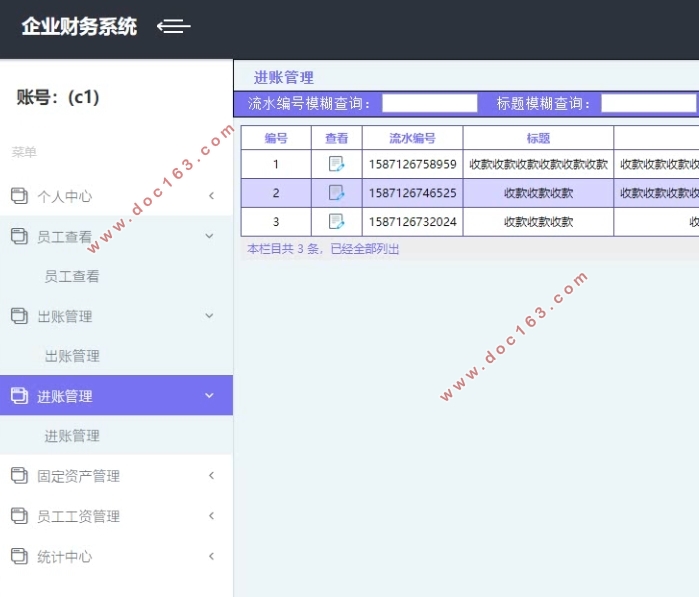Open the view icon for record 1587126758959

coord(336,164)
